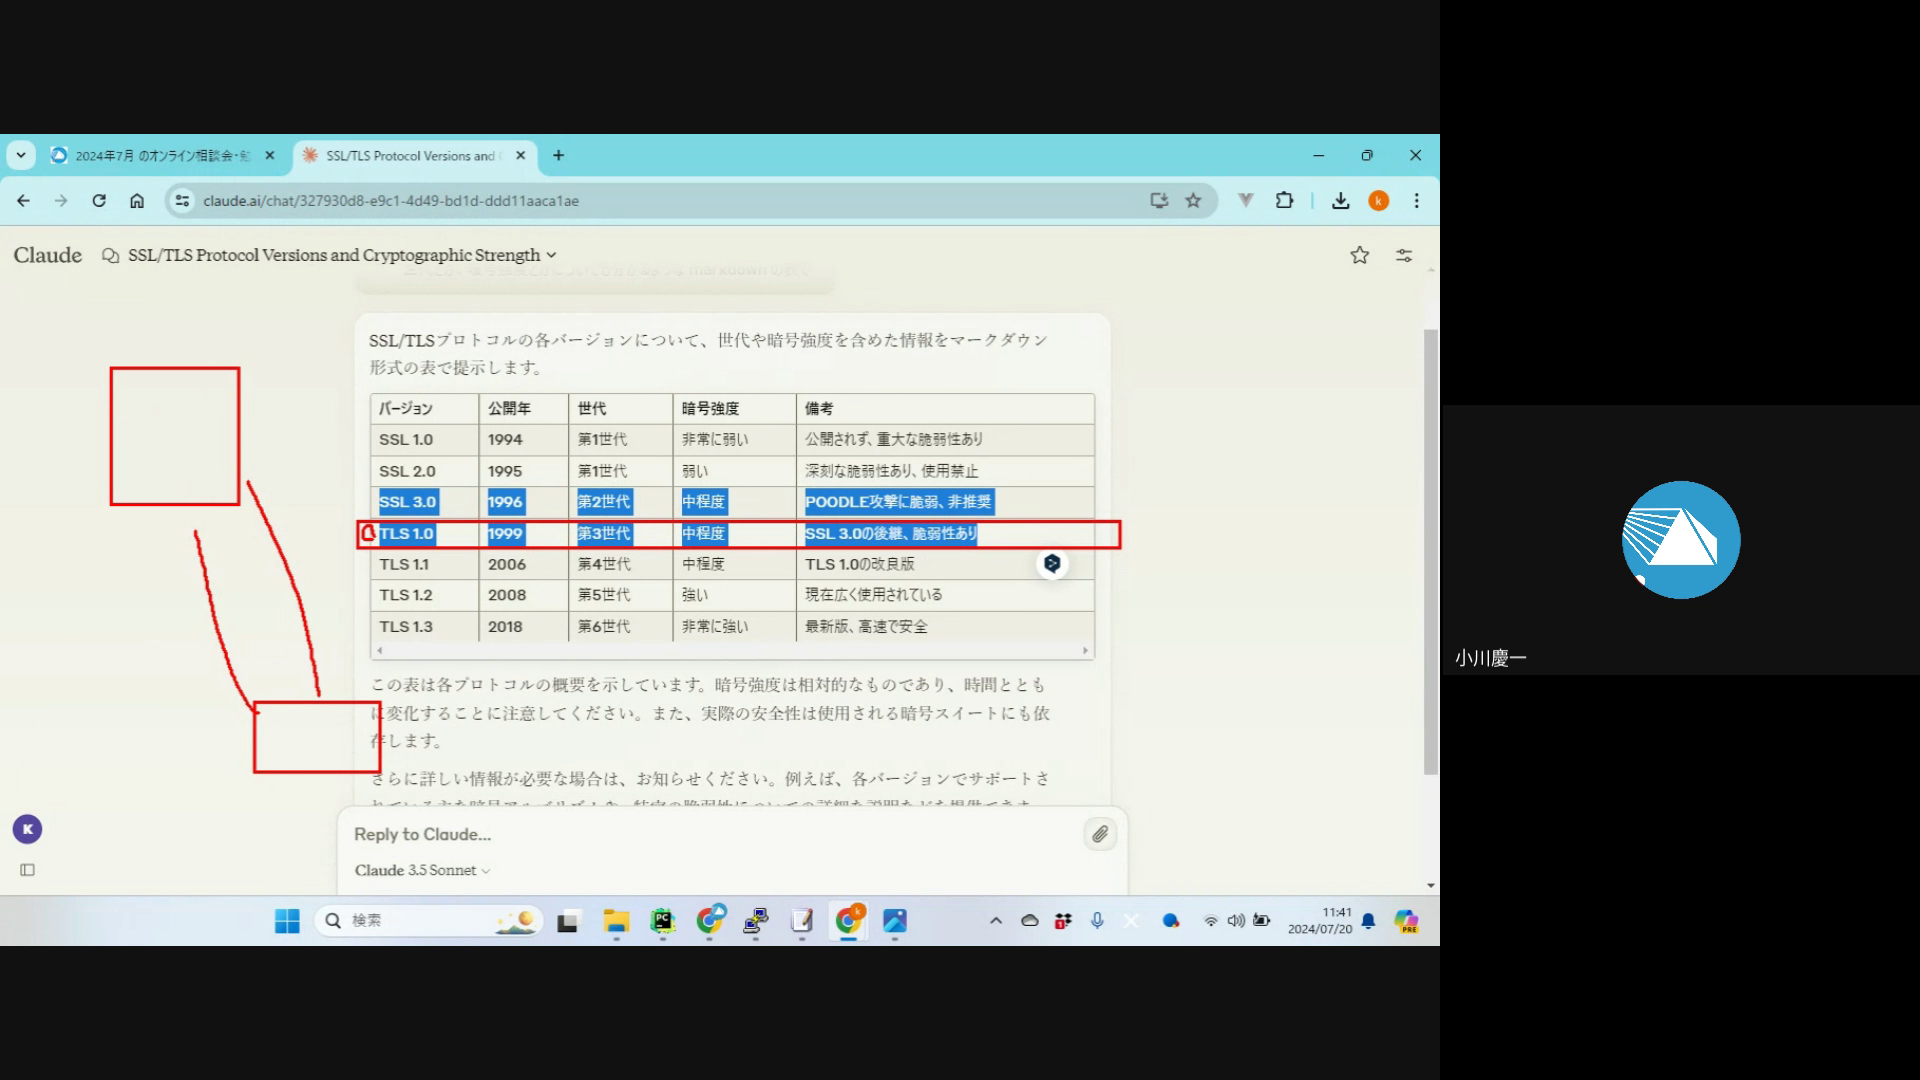Open Claude 3.5 Sonnet model selector
Viewport: 1920px width, 1080px height.
[x=422, y=870]
